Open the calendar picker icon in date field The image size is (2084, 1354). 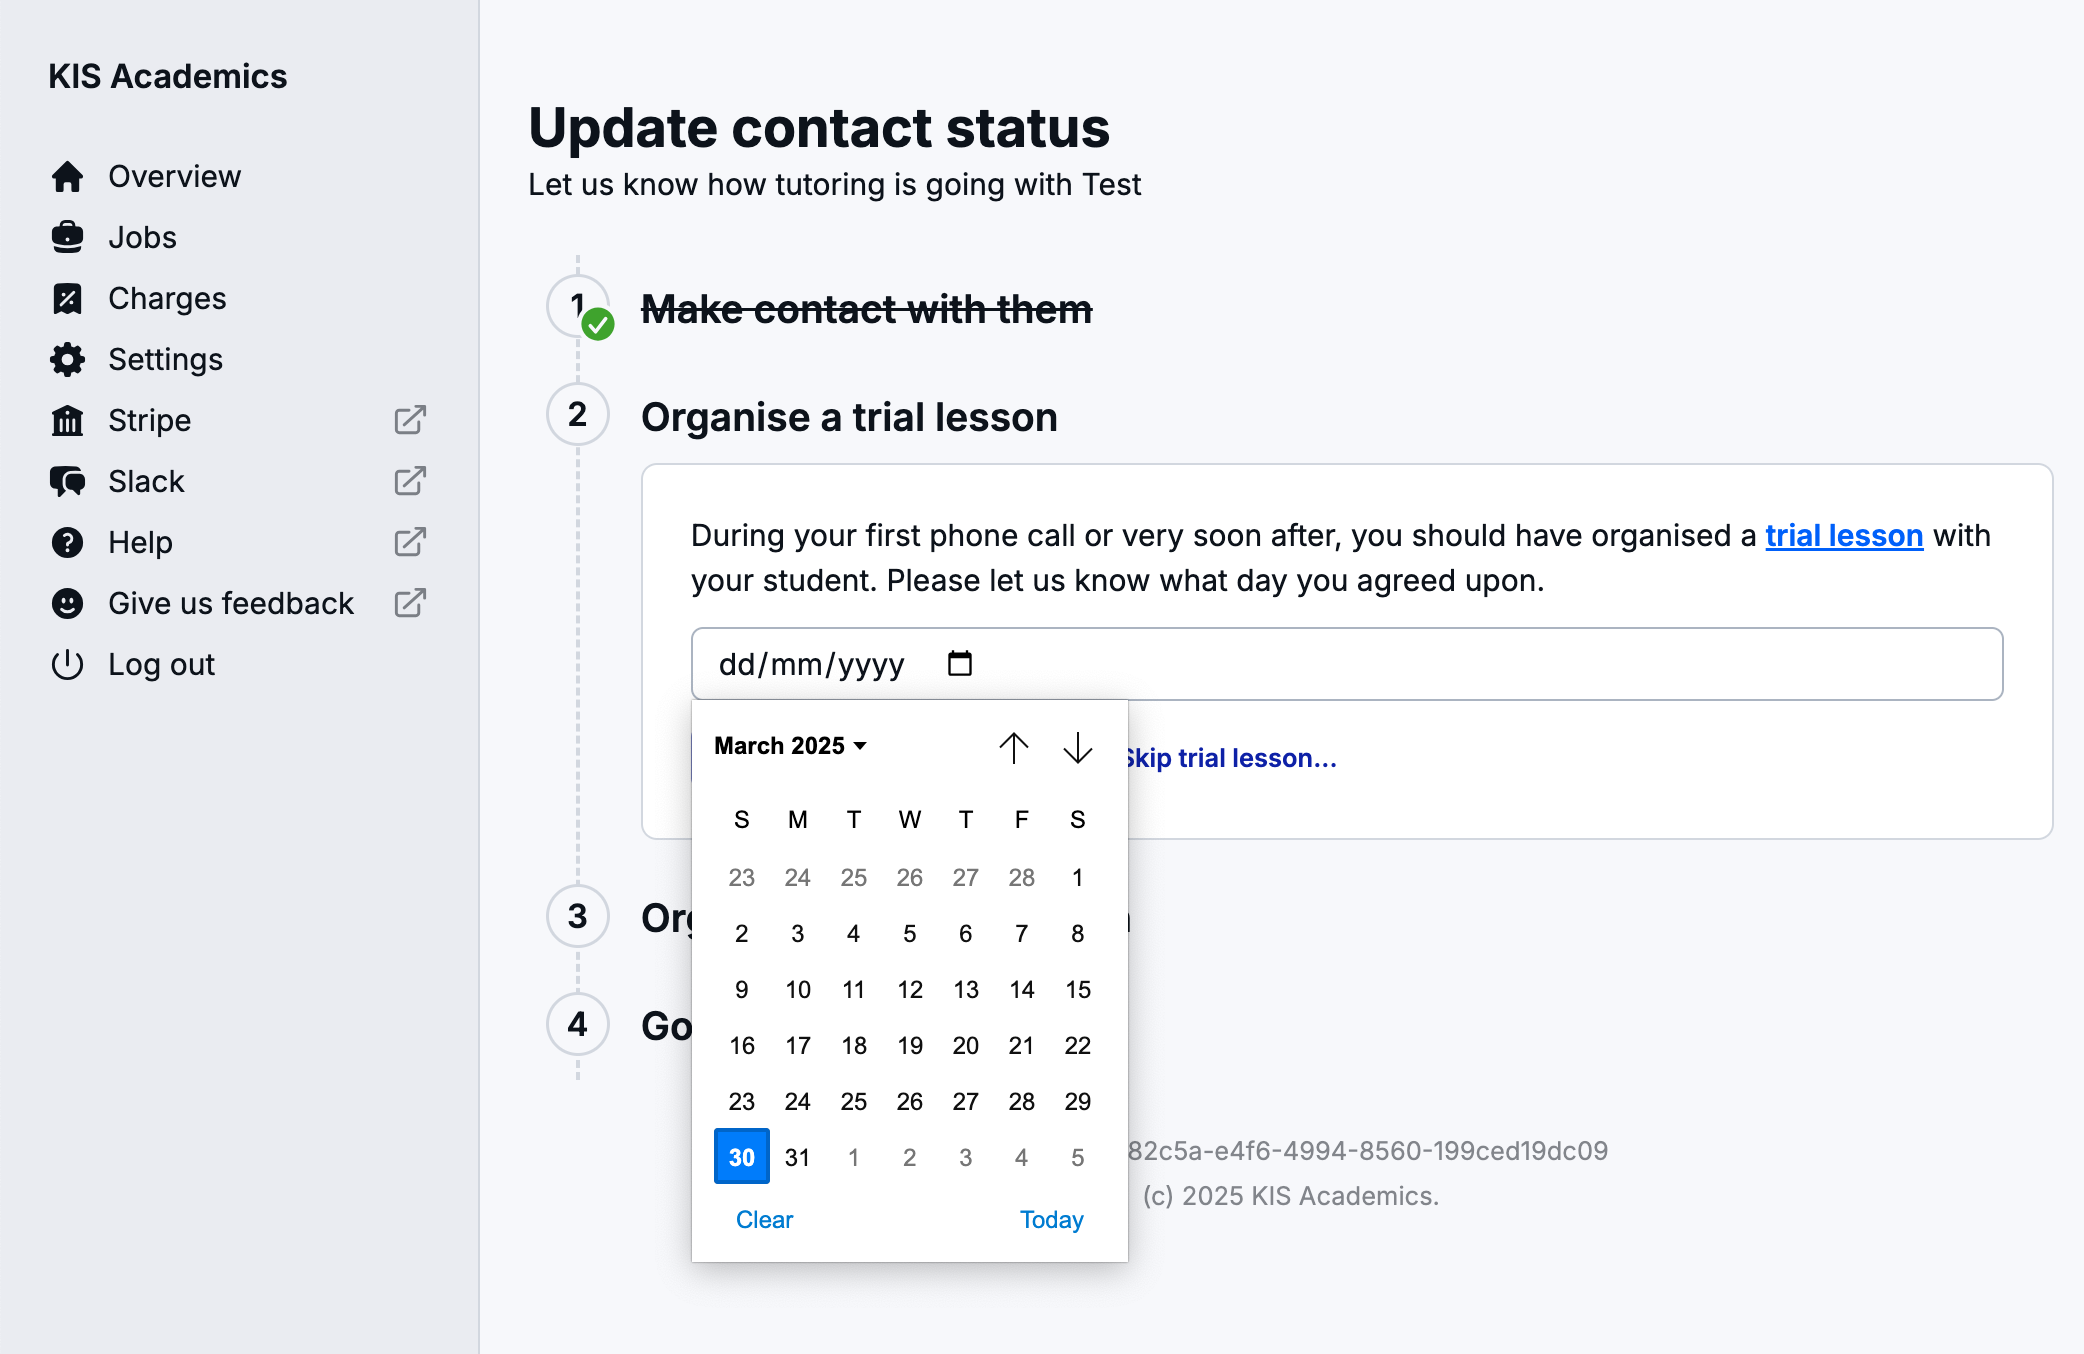(x=960, y=664)
